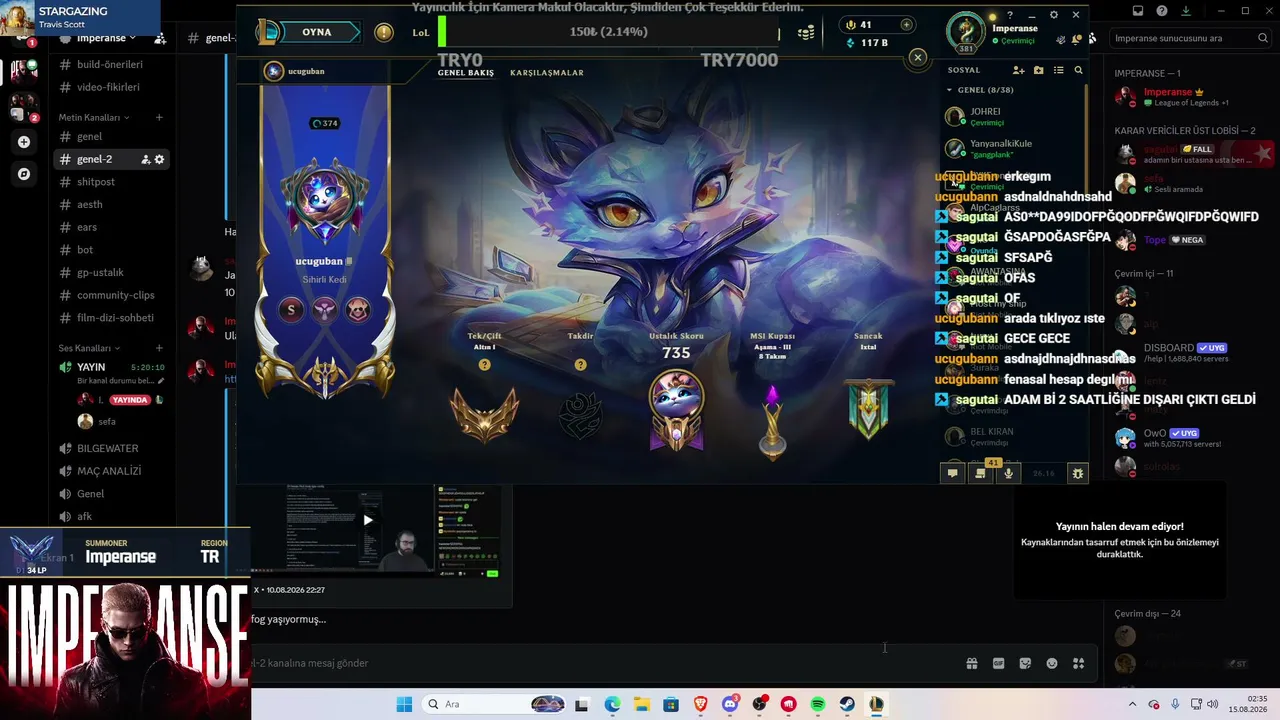Open the coin stack loot icon in League header
Screen dimensions: 1280x720
[x=806, y=32]
